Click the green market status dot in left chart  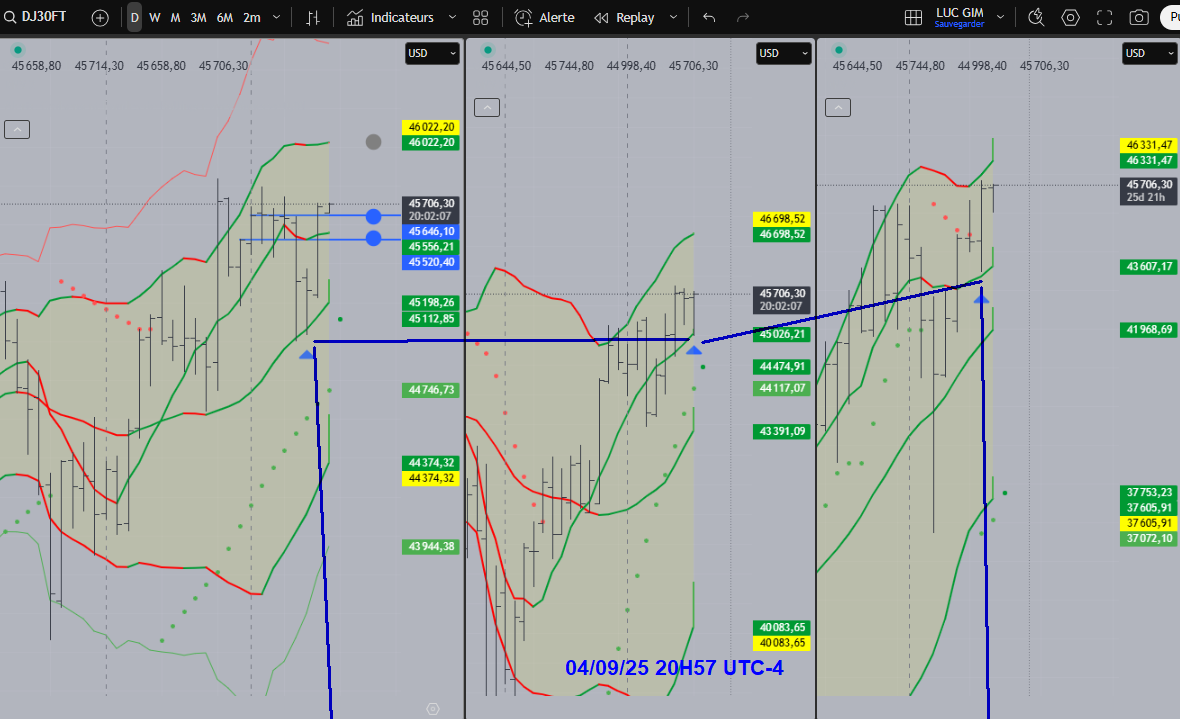coord(17,50)
